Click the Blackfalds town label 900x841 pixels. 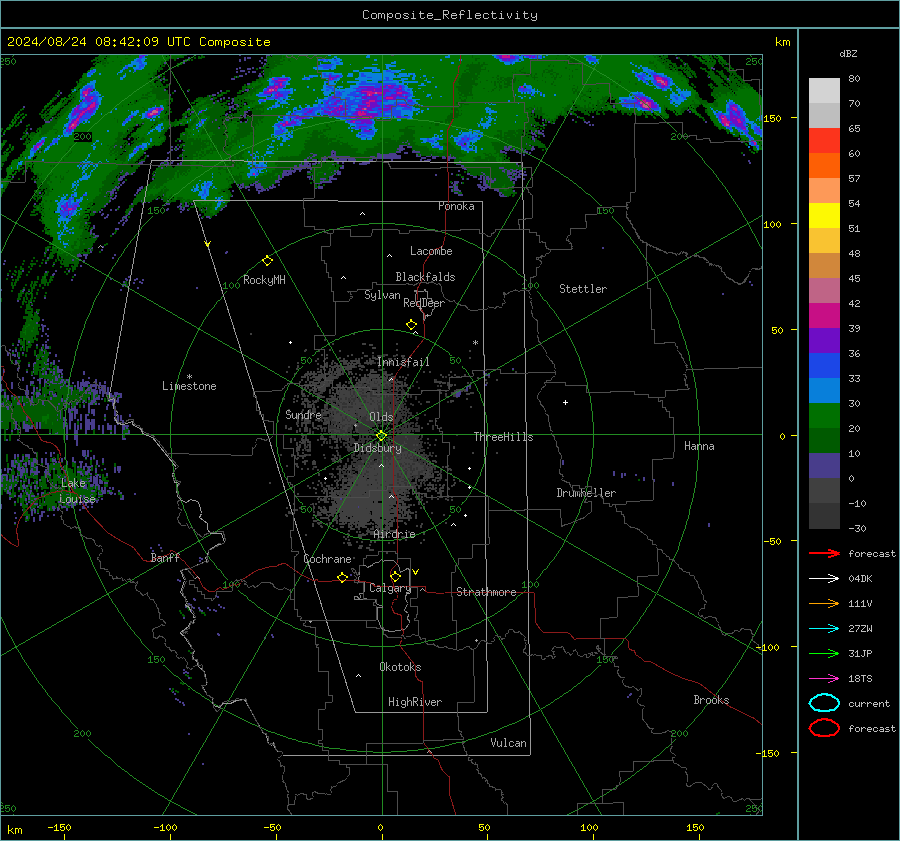pos(425,277)
